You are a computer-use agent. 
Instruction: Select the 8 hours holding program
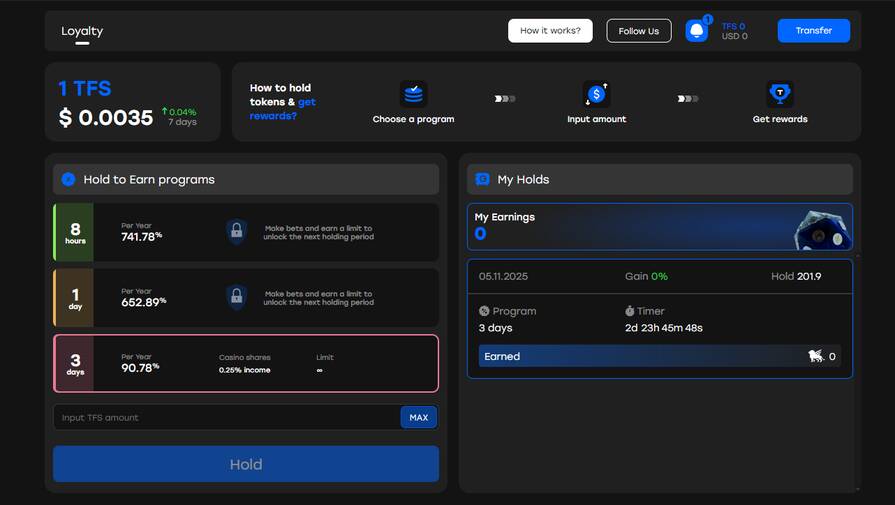[x=245, y=232]
